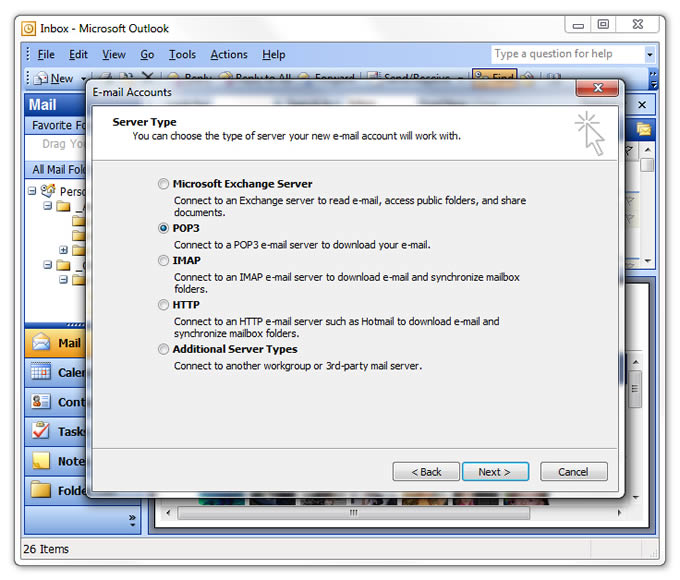Click the Outlook title bar icon
Viewport: 680px width, 580px height.
[29, 29]
